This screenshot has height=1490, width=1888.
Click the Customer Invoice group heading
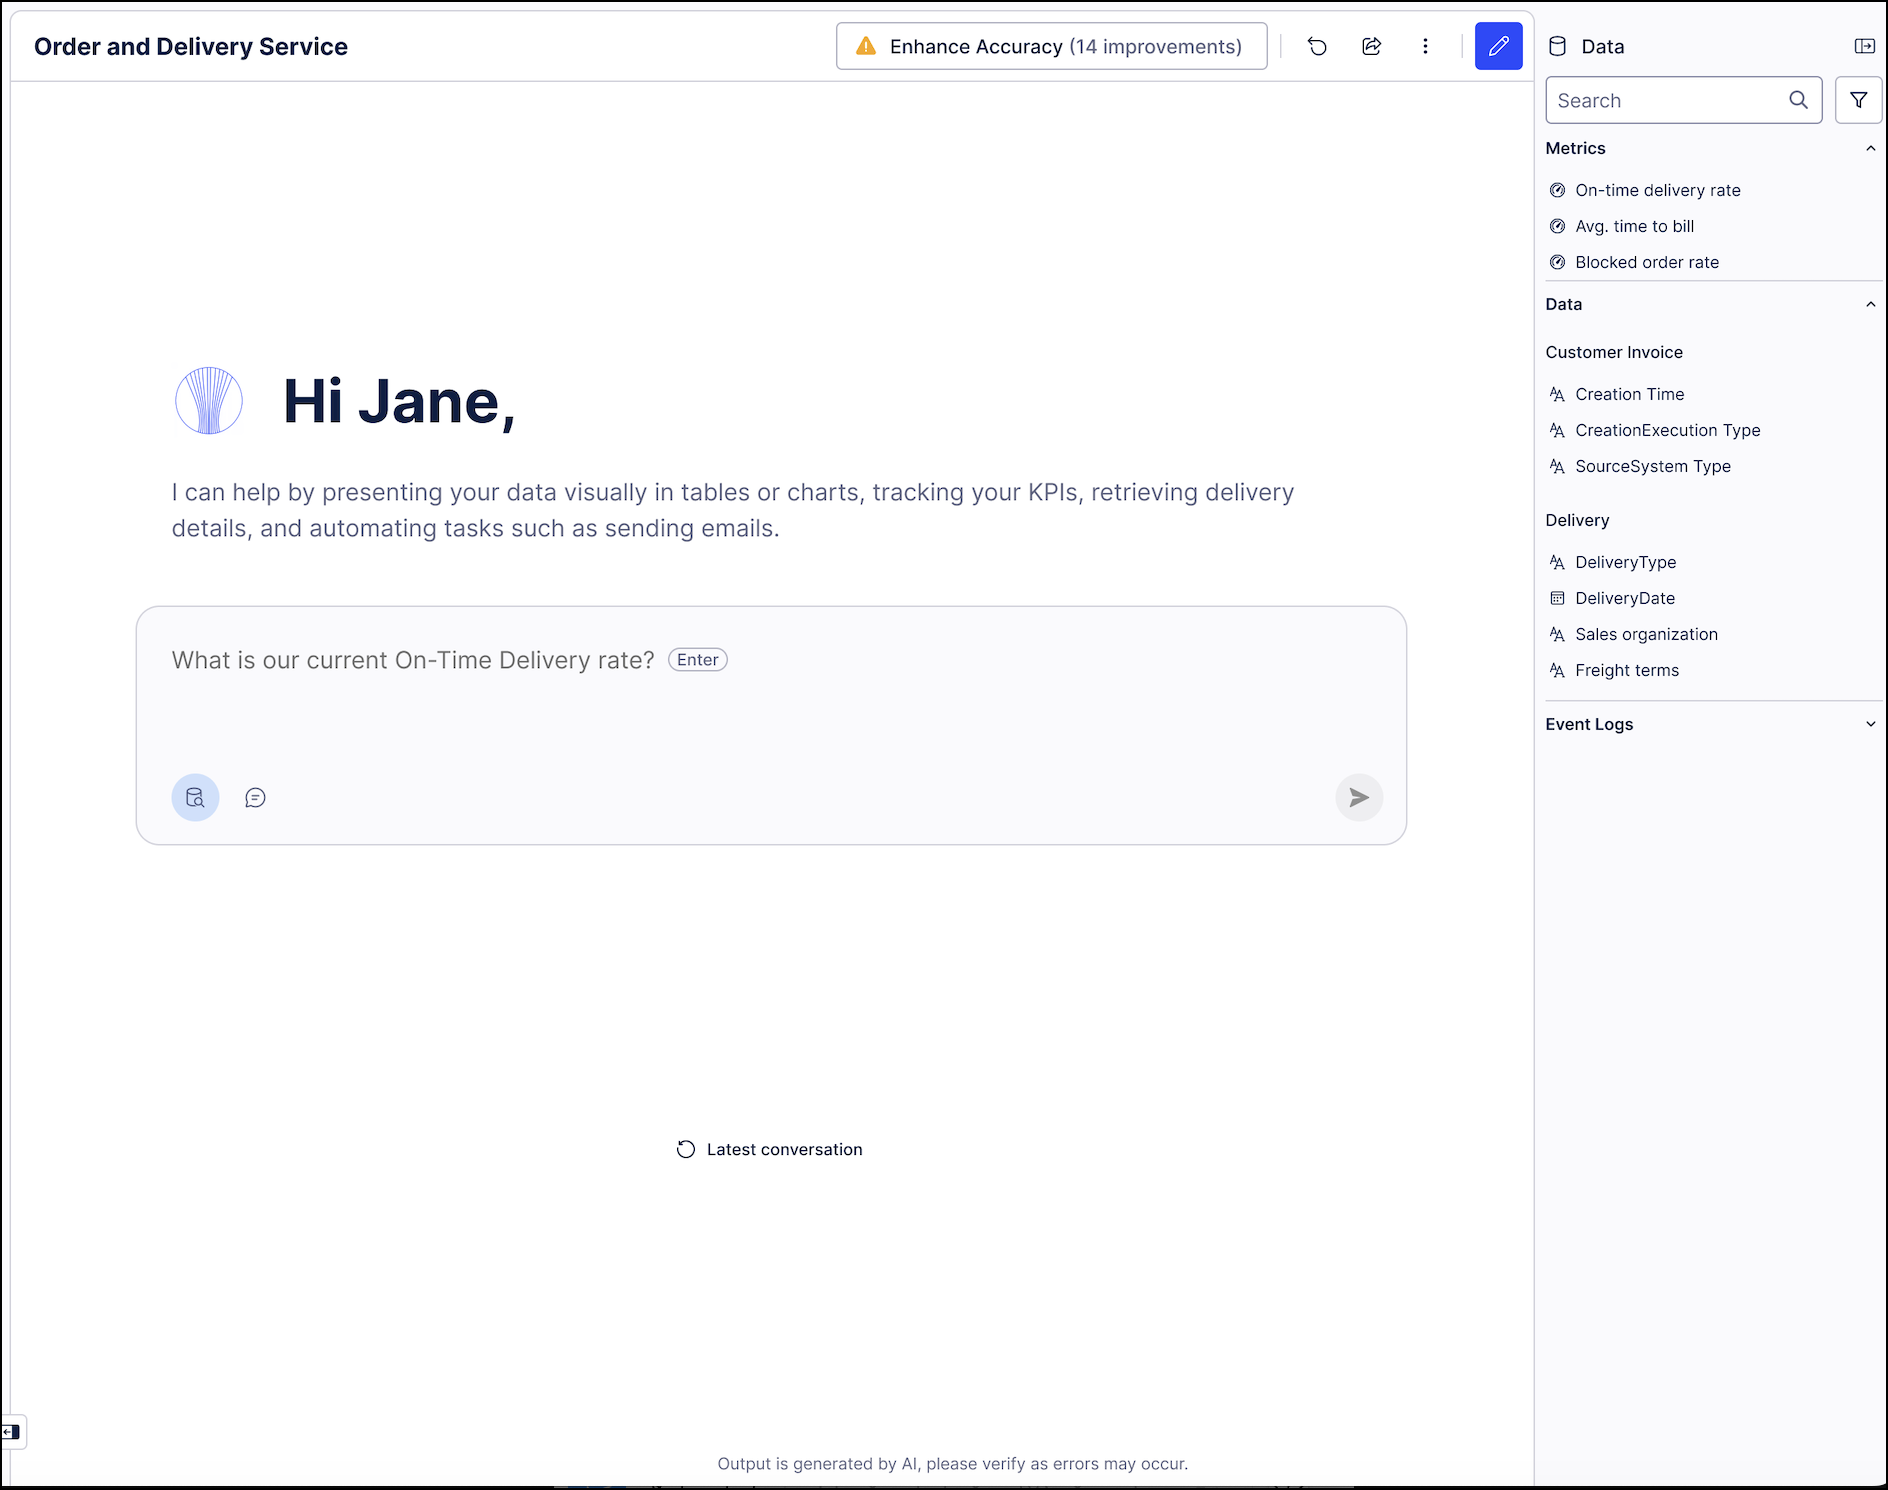coord(1614,352)
